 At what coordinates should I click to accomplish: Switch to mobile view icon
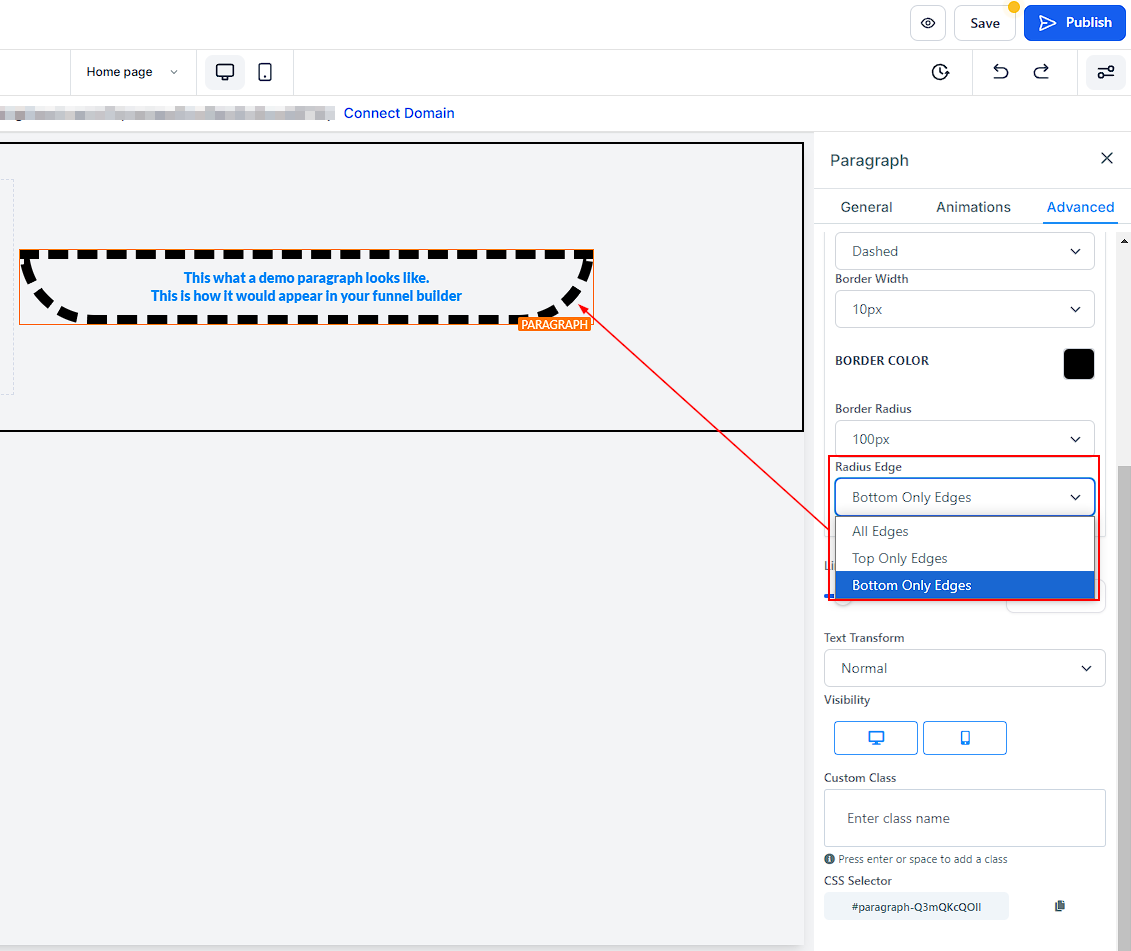(265, 72)
